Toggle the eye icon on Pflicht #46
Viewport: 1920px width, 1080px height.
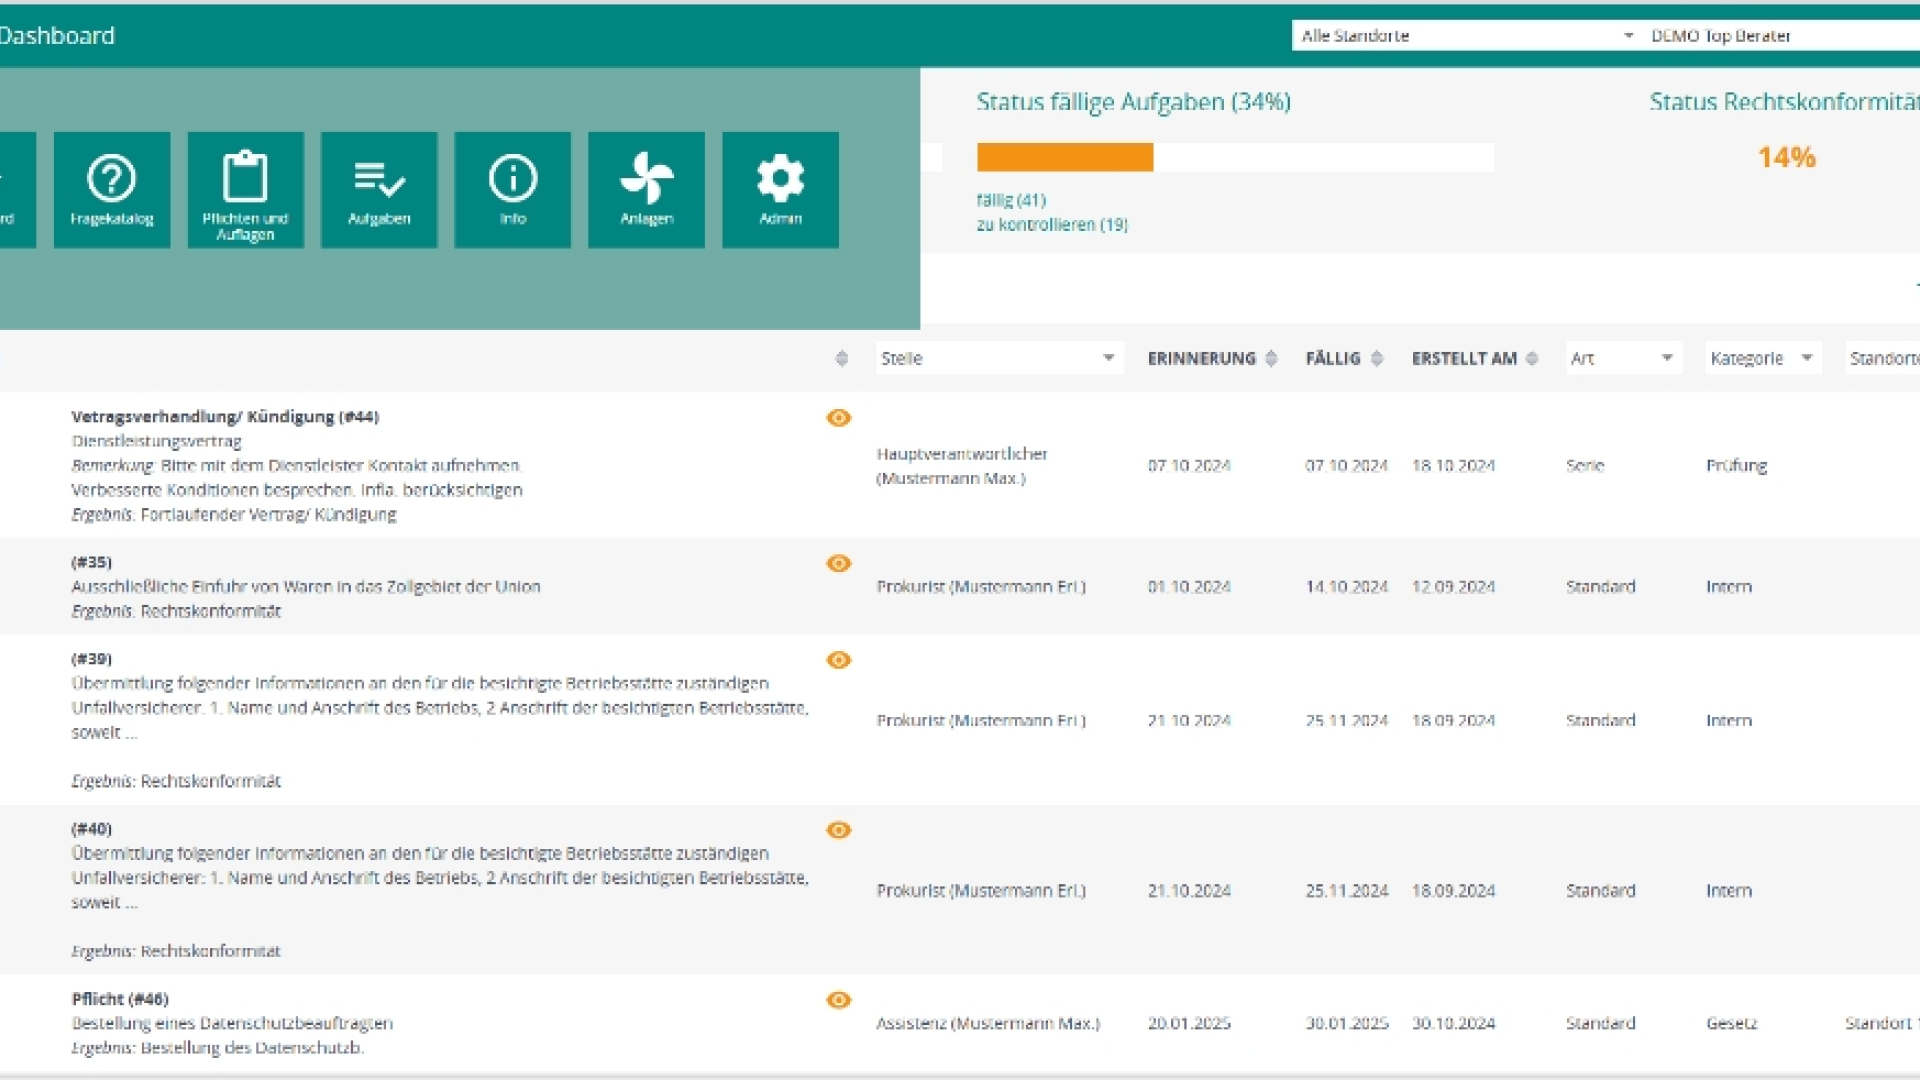pos(838,1000)
